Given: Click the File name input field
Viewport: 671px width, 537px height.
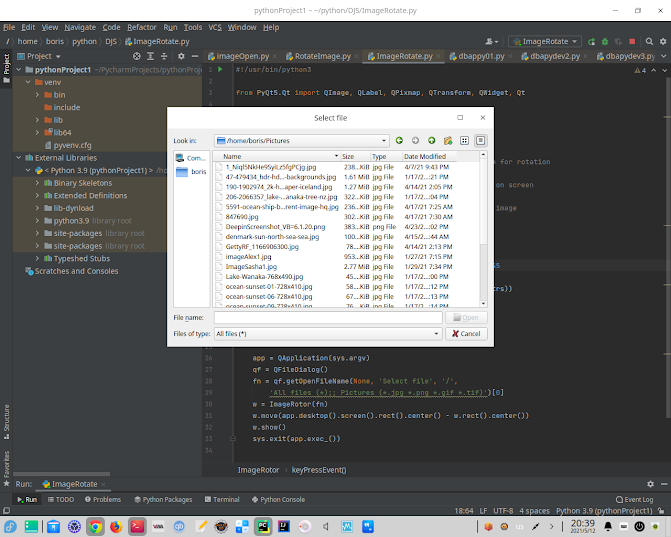Looking at the screenshot, I should 328,317.
